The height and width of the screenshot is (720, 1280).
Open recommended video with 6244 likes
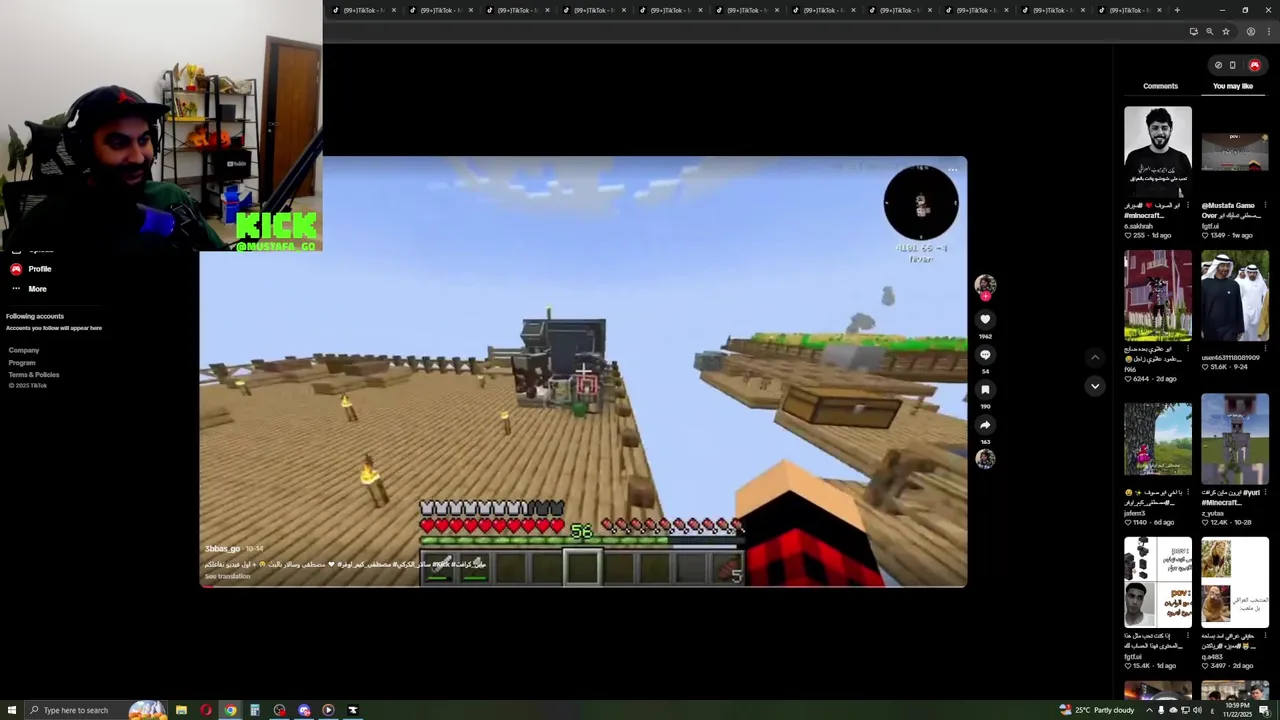click(1158, 296)
